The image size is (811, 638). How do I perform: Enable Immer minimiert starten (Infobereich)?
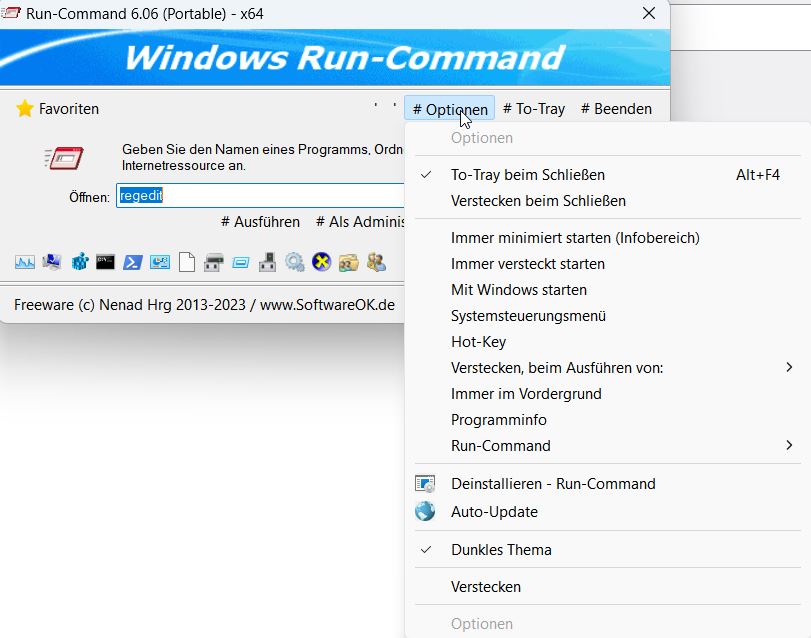[607, 238]
